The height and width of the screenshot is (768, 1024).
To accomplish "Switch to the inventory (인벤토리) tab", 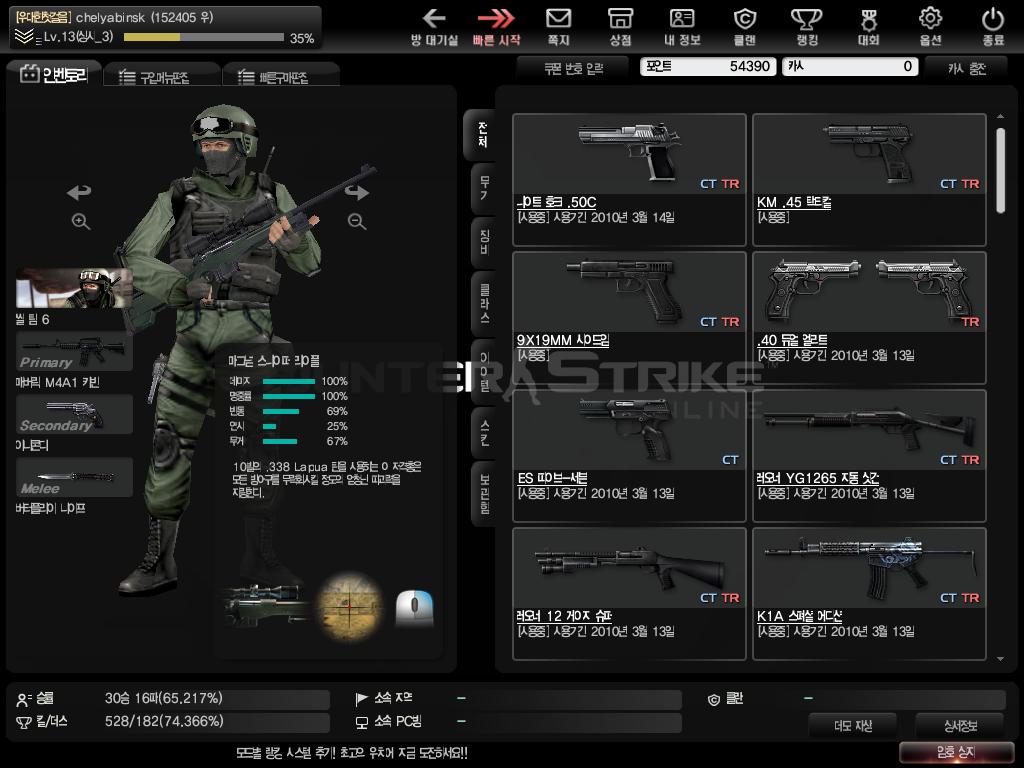I will [x=54, y=74].
